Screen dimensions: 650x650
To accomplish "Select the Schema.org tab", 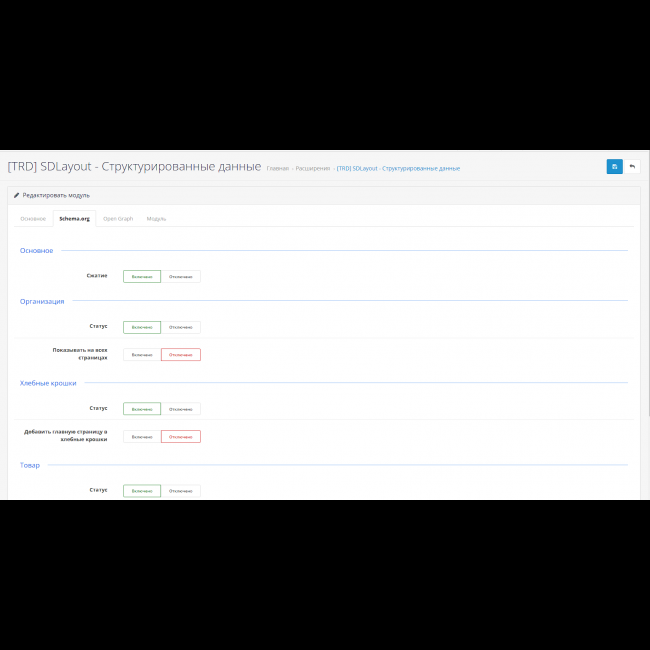I will [74, 218].
